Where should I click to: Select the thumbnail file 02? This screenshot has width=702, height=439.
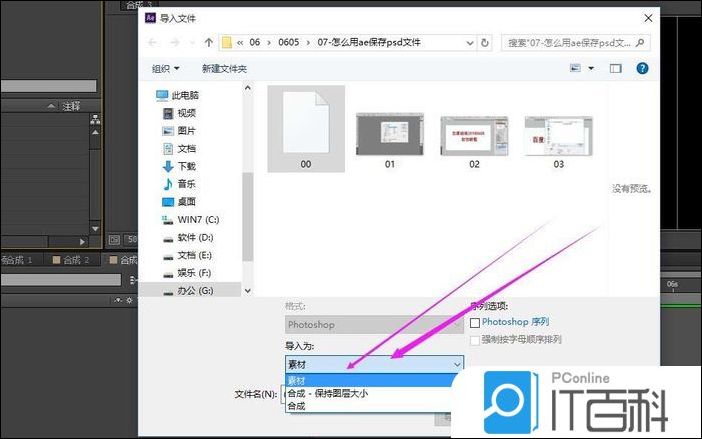point(474,142)
